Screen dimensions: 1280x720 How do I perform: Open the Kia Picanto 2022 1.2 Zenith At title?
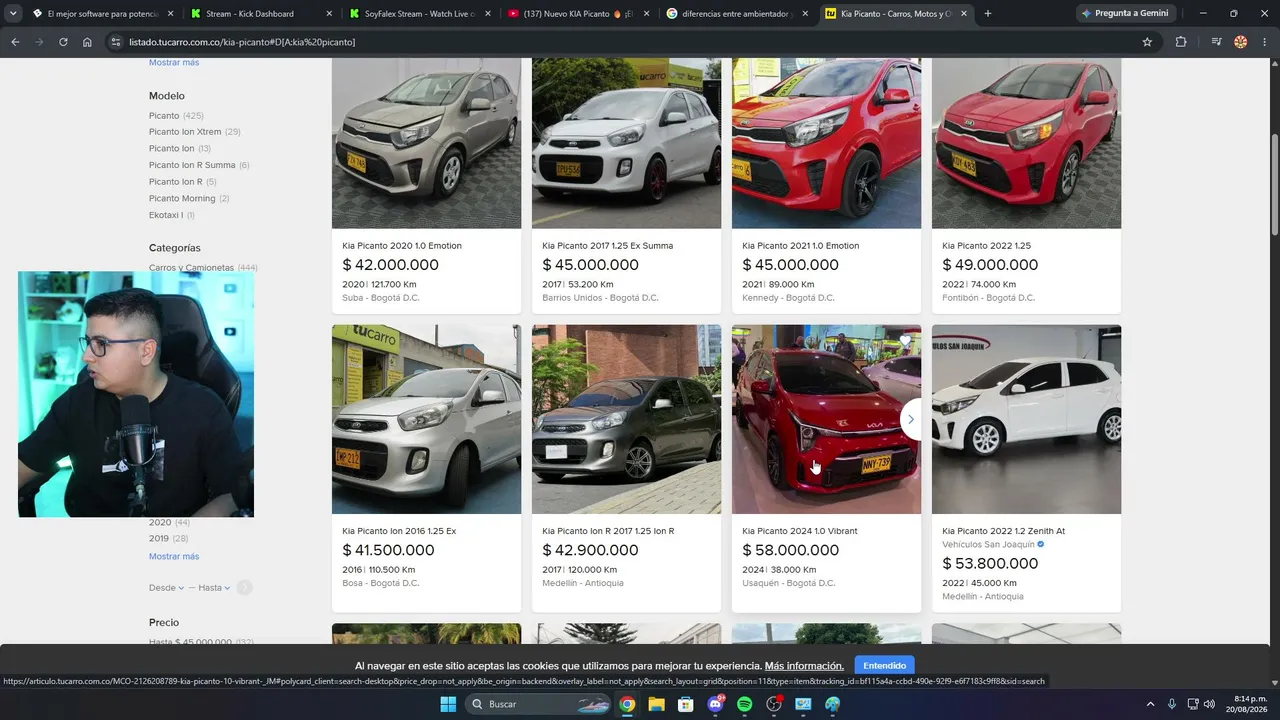(x=1003, y=531)
